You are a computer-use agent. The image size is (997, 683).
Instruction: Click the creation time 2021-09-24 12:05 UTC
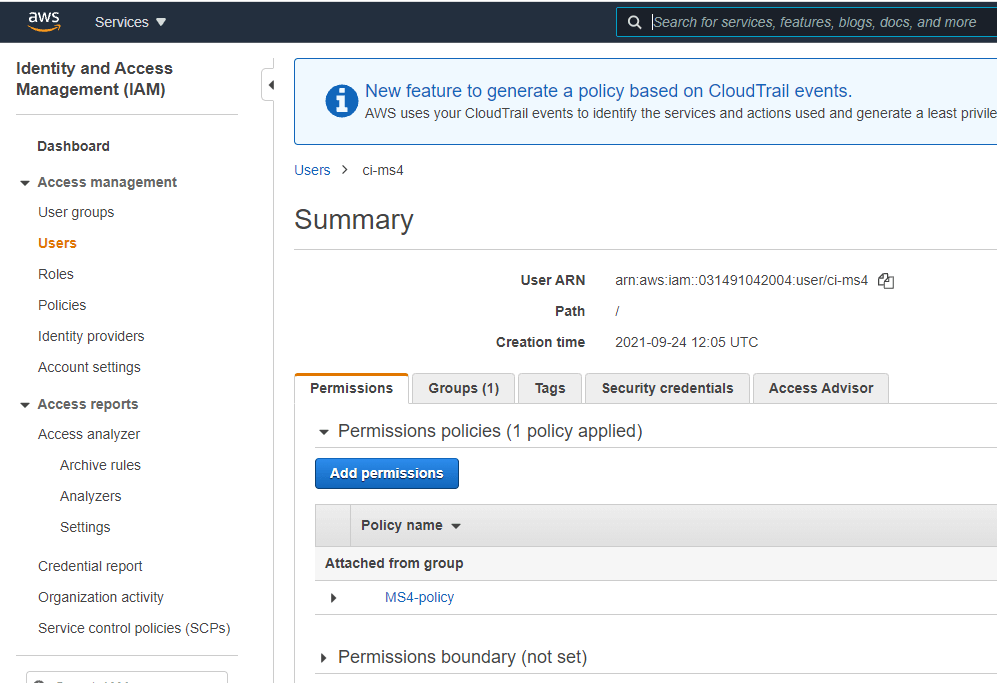[687, 343]
